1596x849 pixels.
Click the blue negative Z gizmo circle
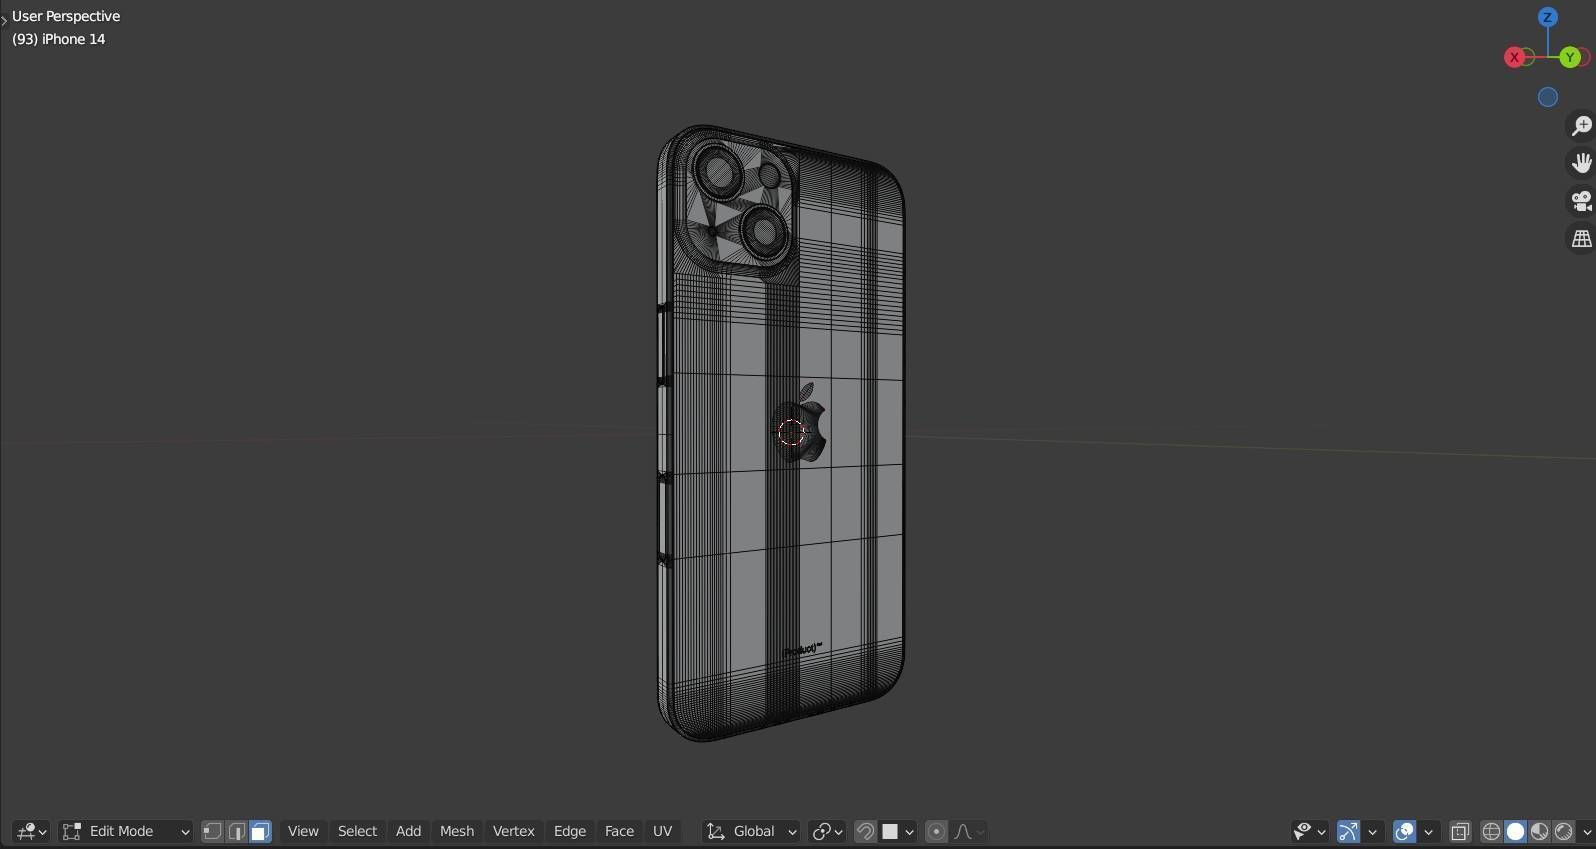click(x=1548, y=97)
